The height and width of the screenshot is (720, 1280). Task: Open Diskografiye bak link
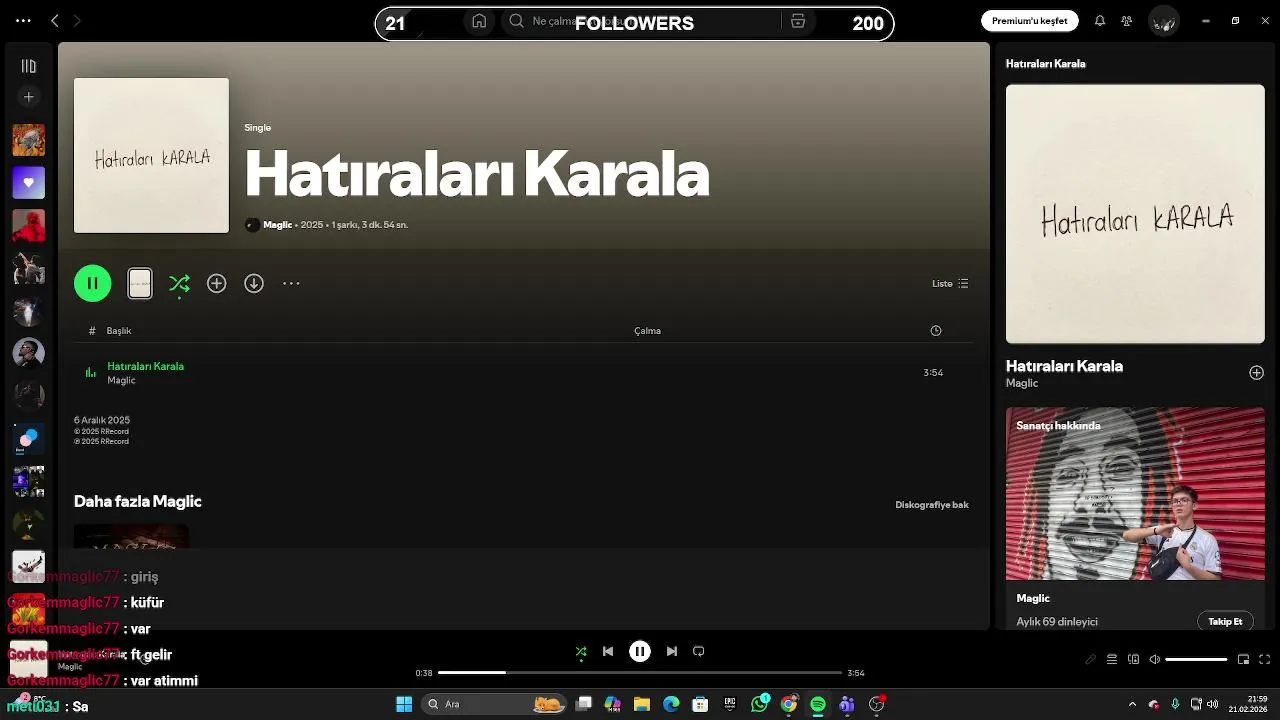coord(932,505)
